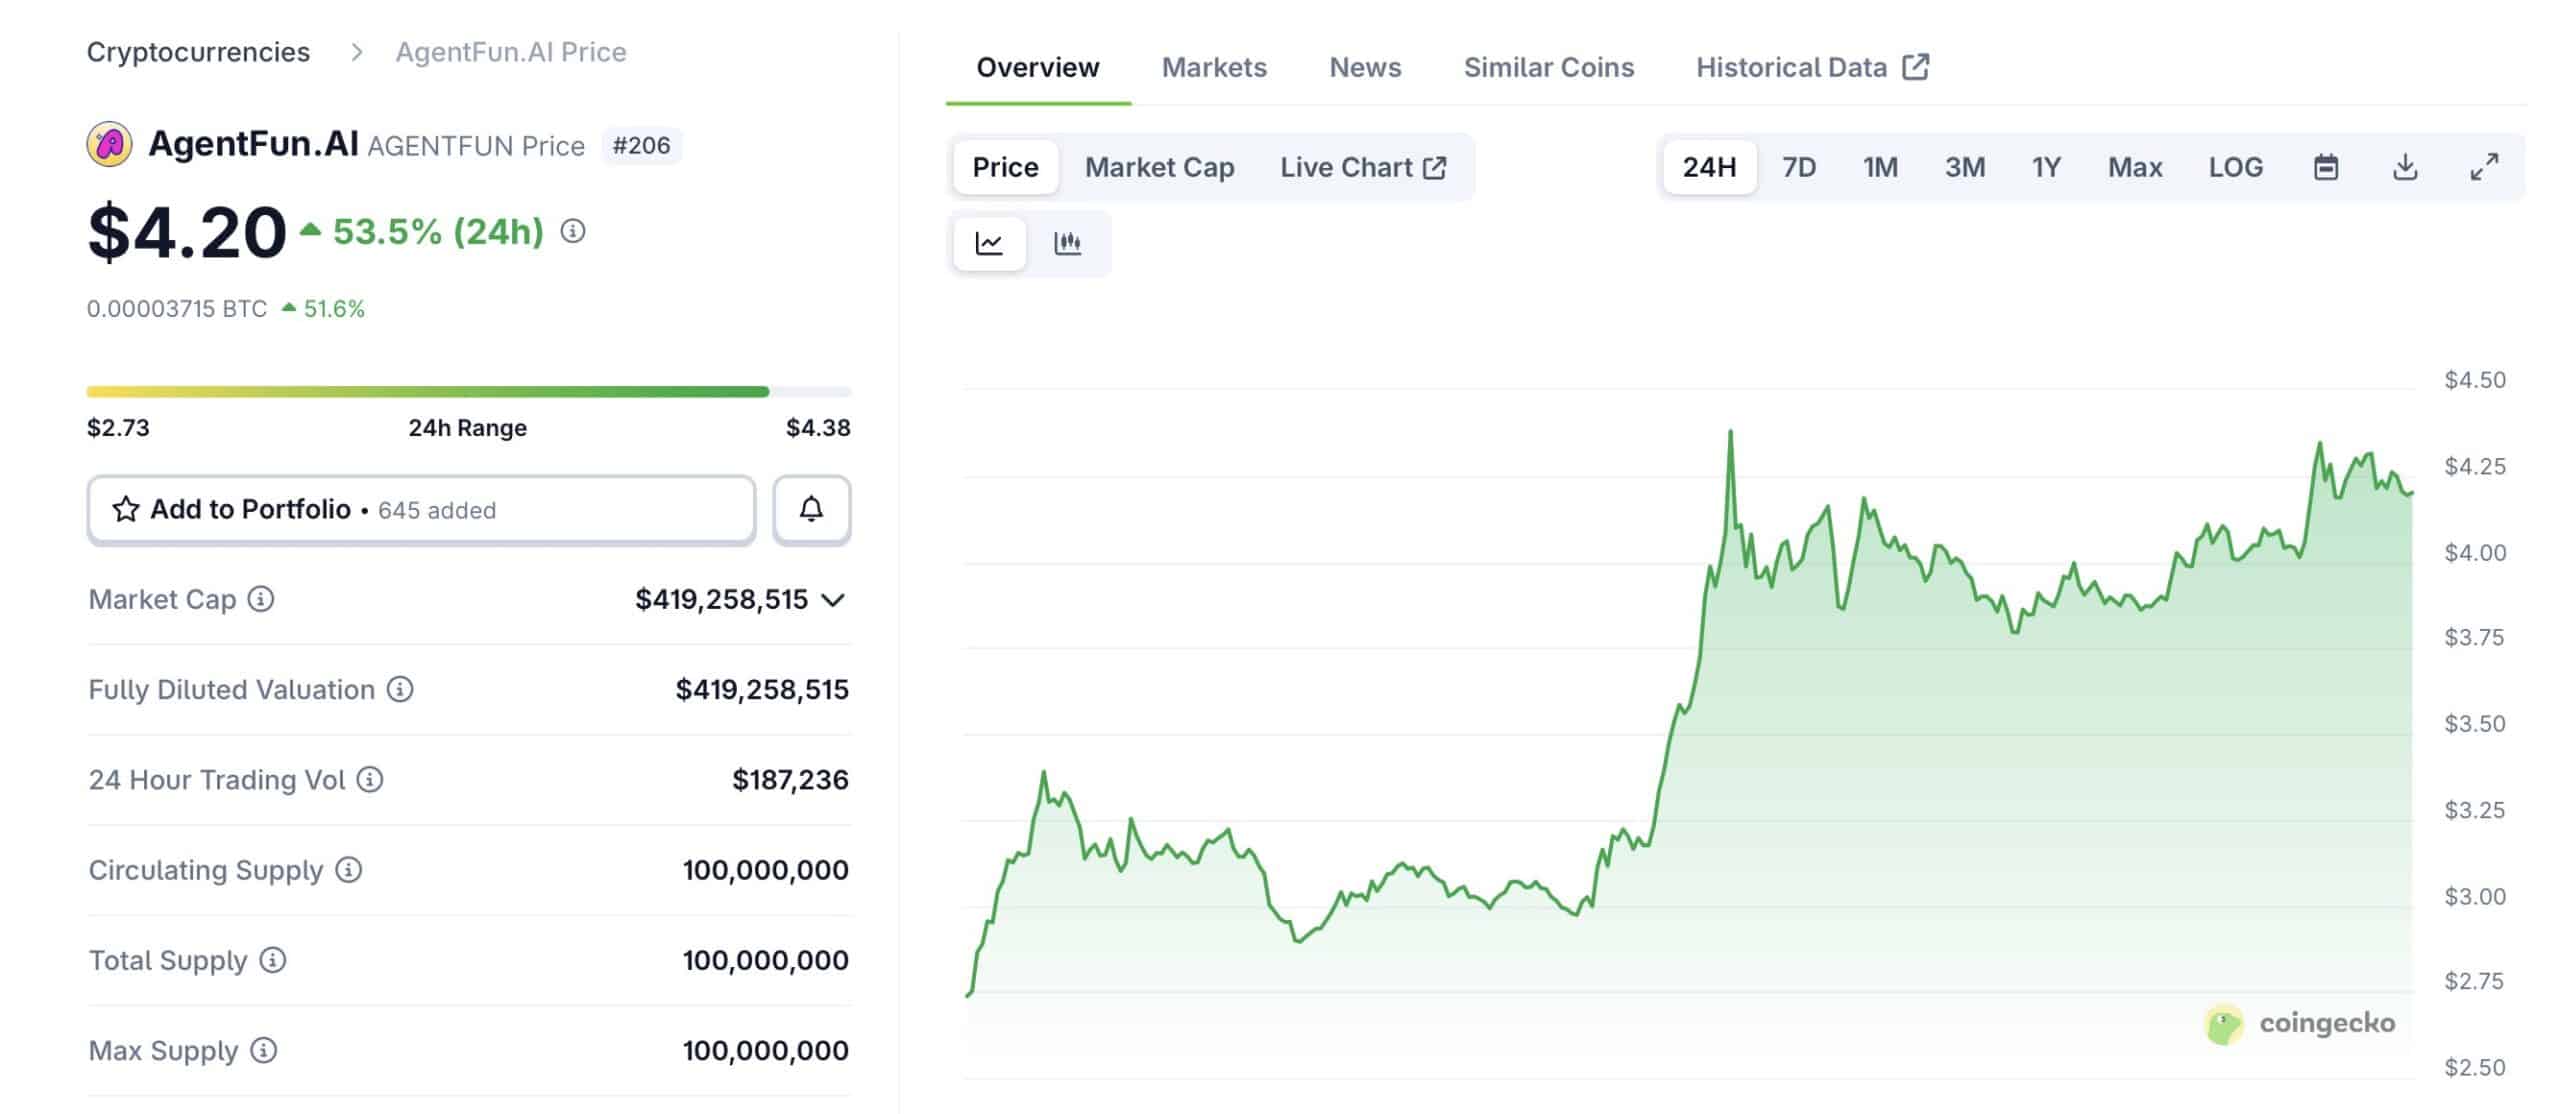Viewport: 2560px width, 1114px height.
Task: Open the 24h percent change info icon
Action: coord(573,232)
